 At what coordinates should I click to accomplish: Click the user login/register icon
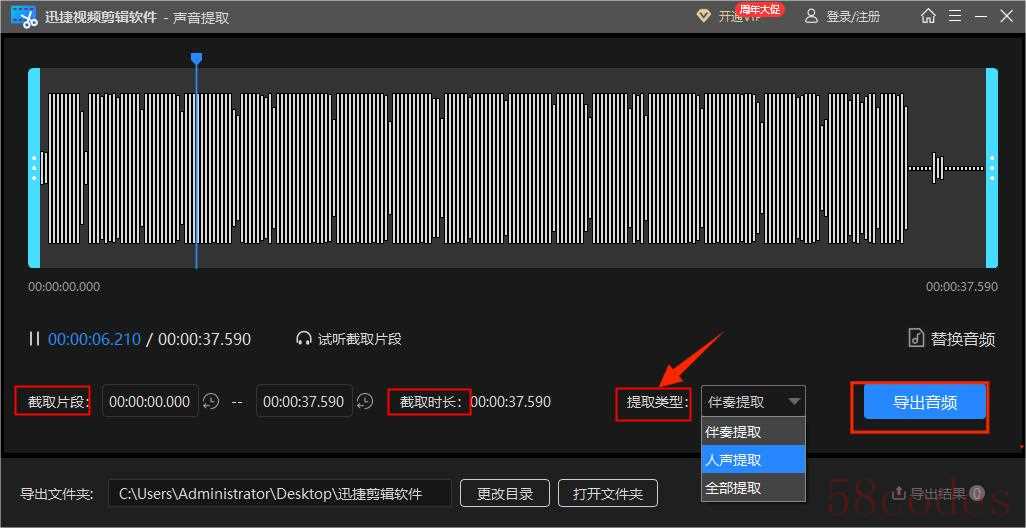pos(811,16)
